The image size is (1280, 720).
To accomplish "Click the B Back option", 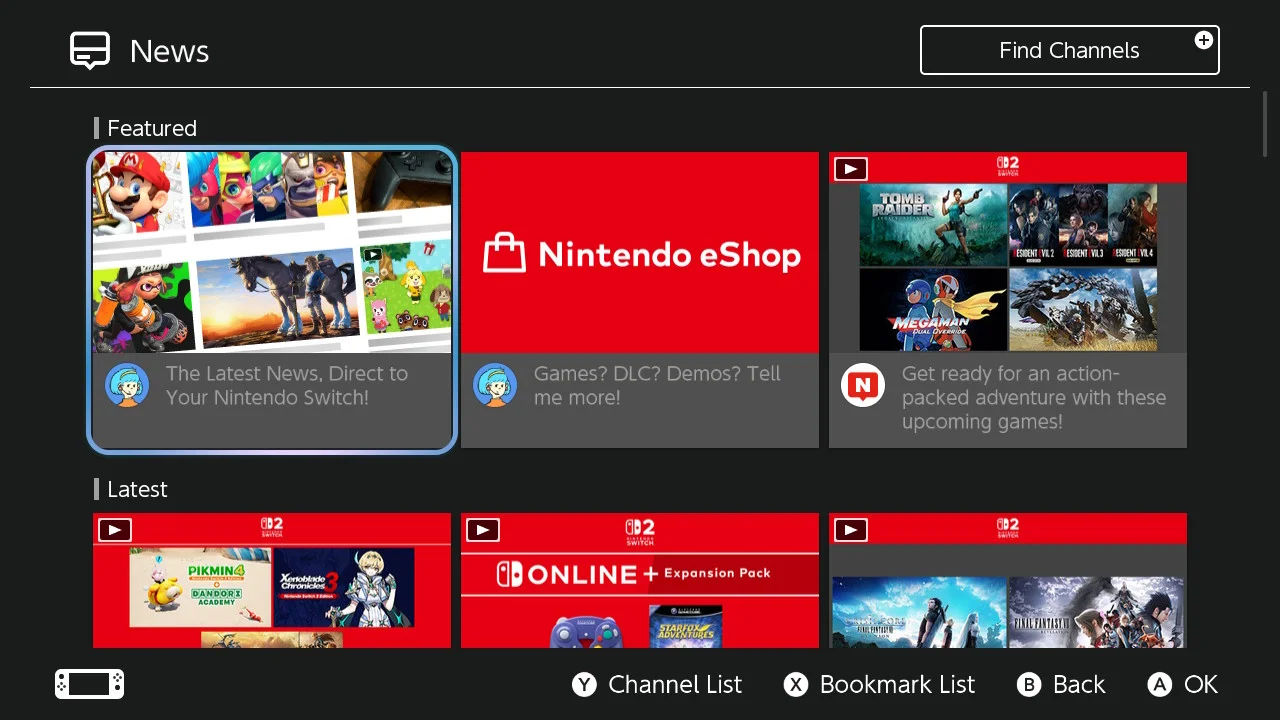I will 1061,684.
